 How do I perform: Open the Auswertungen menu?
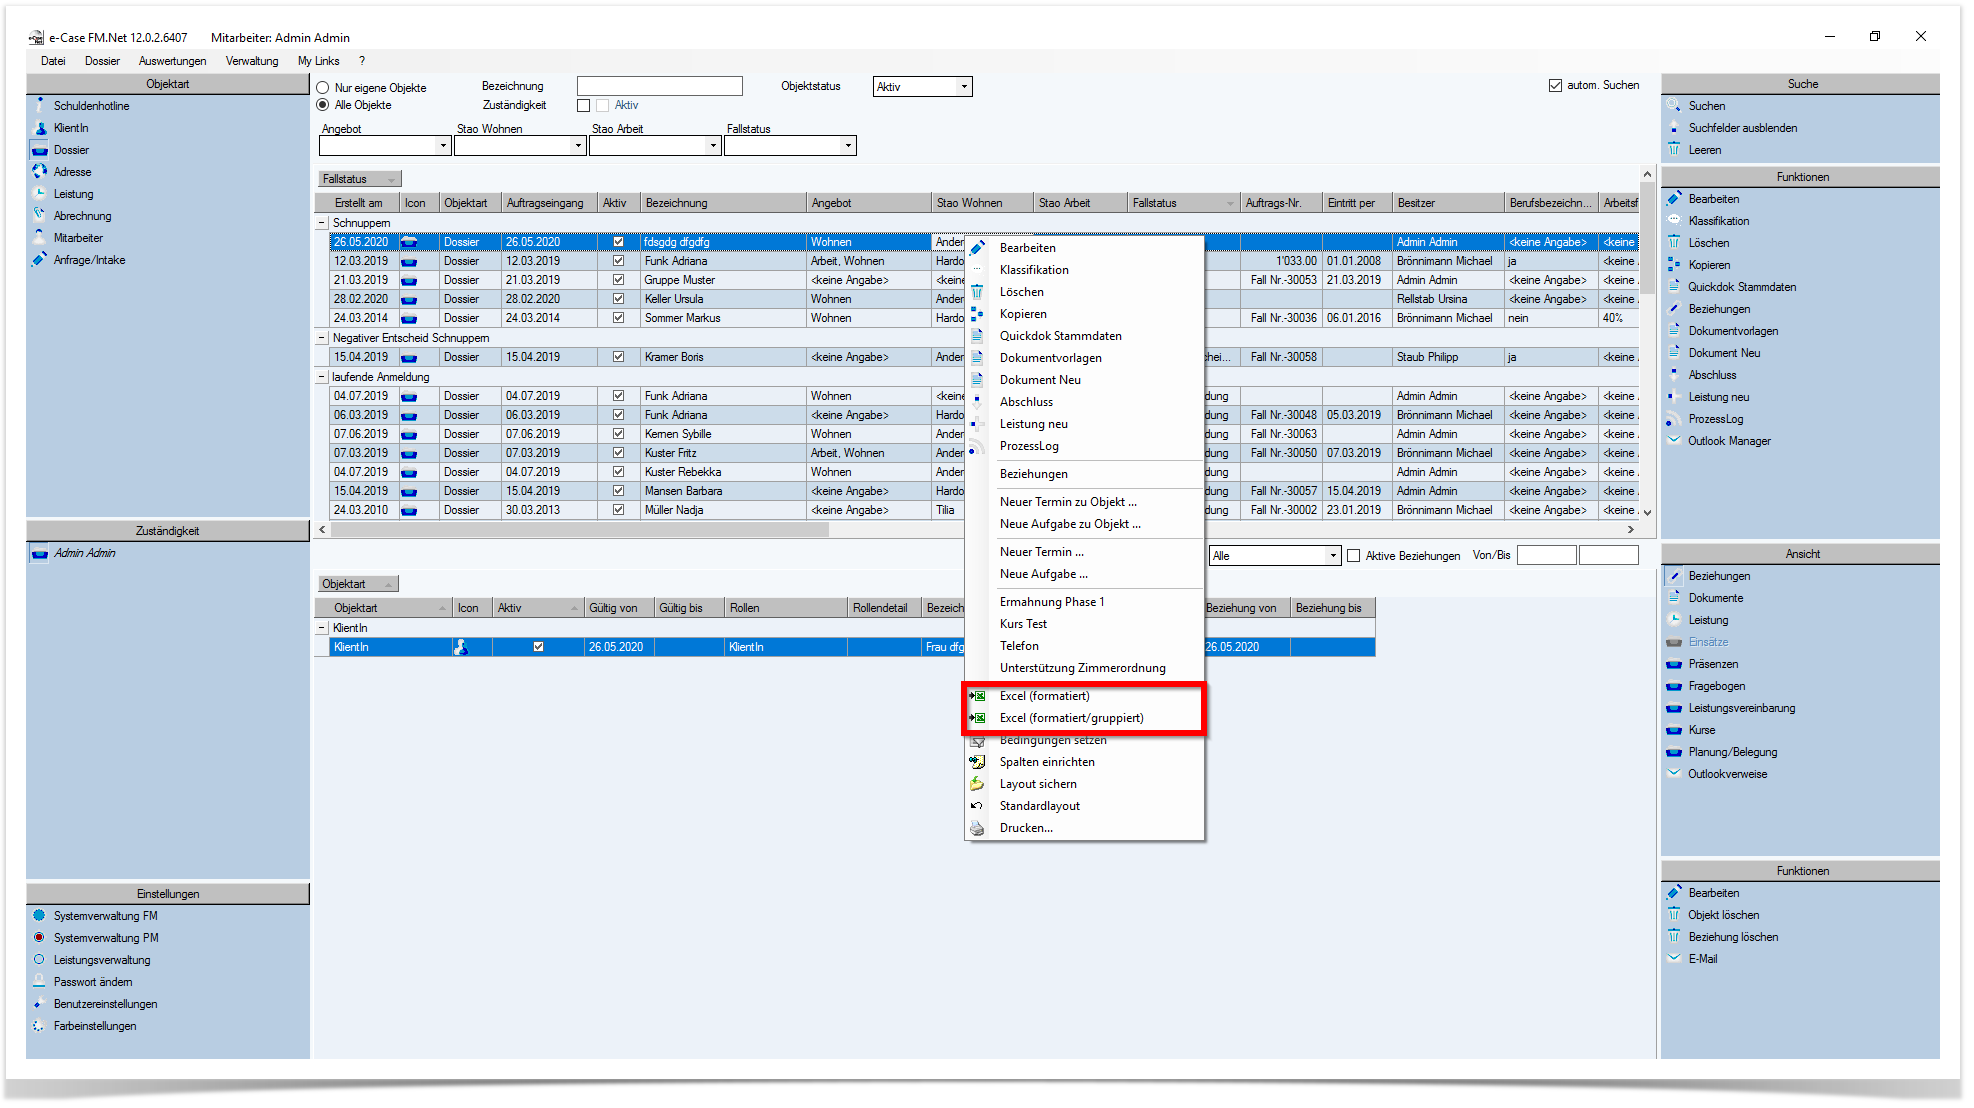172,61
